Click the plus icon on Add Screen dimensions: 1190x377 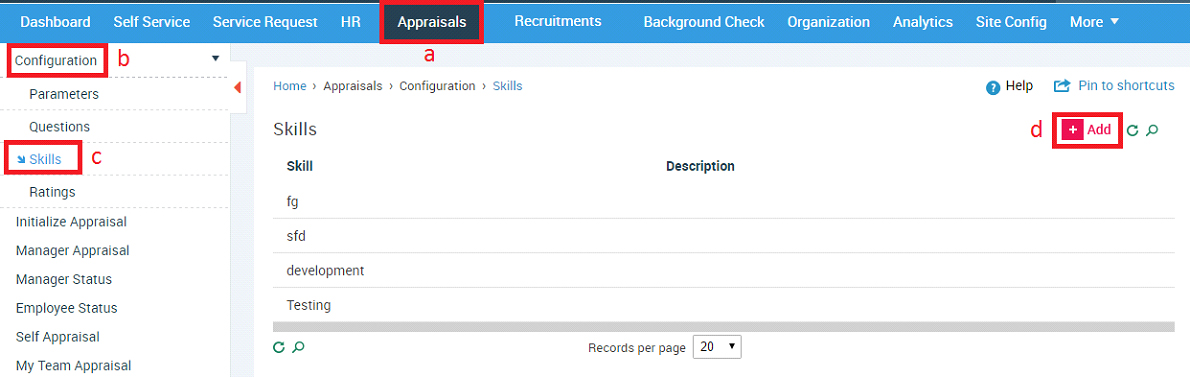[x=1072, y=130]
